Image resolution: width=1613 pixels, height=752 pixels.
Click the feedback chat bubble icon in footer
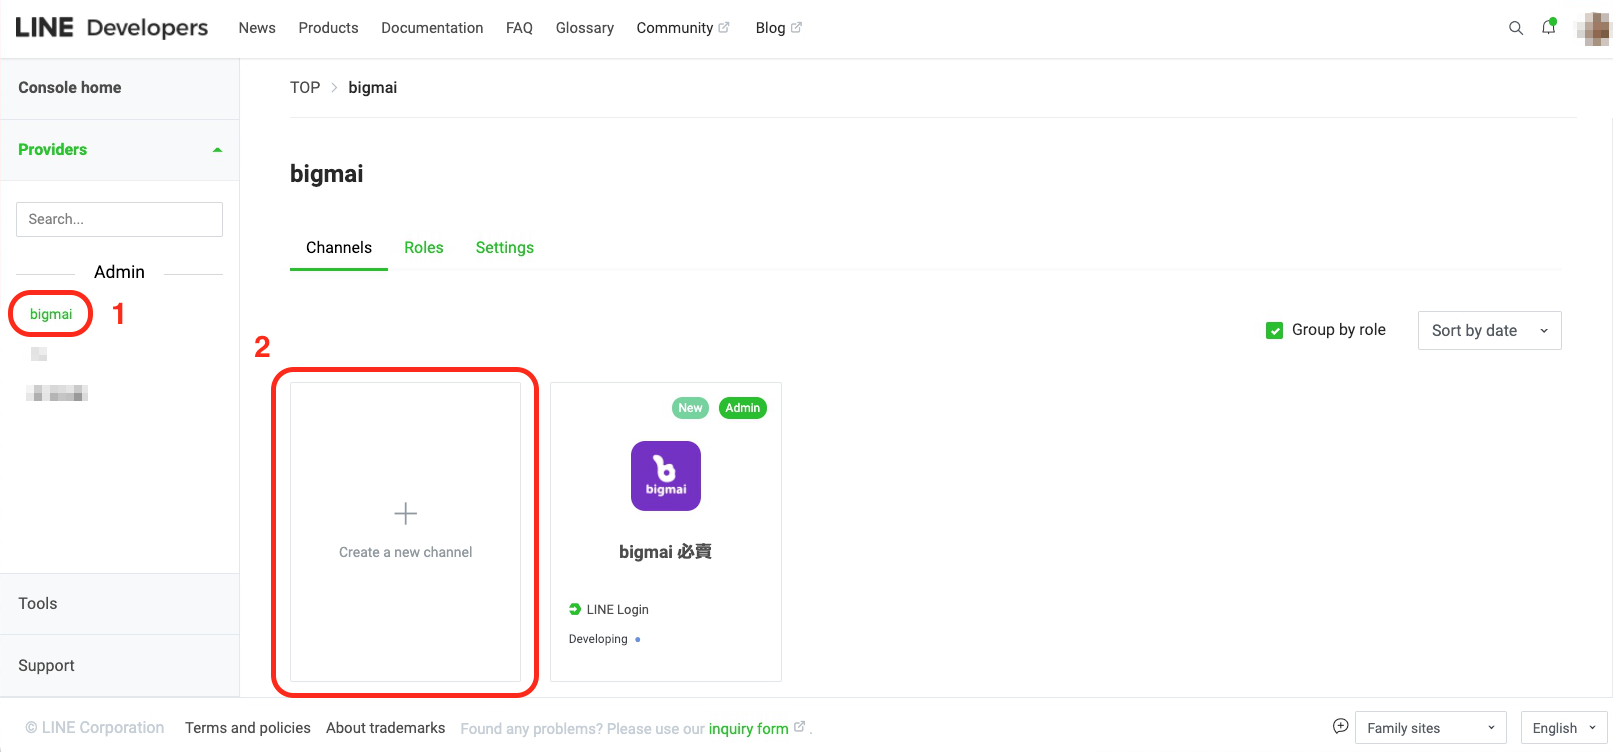1341,727
